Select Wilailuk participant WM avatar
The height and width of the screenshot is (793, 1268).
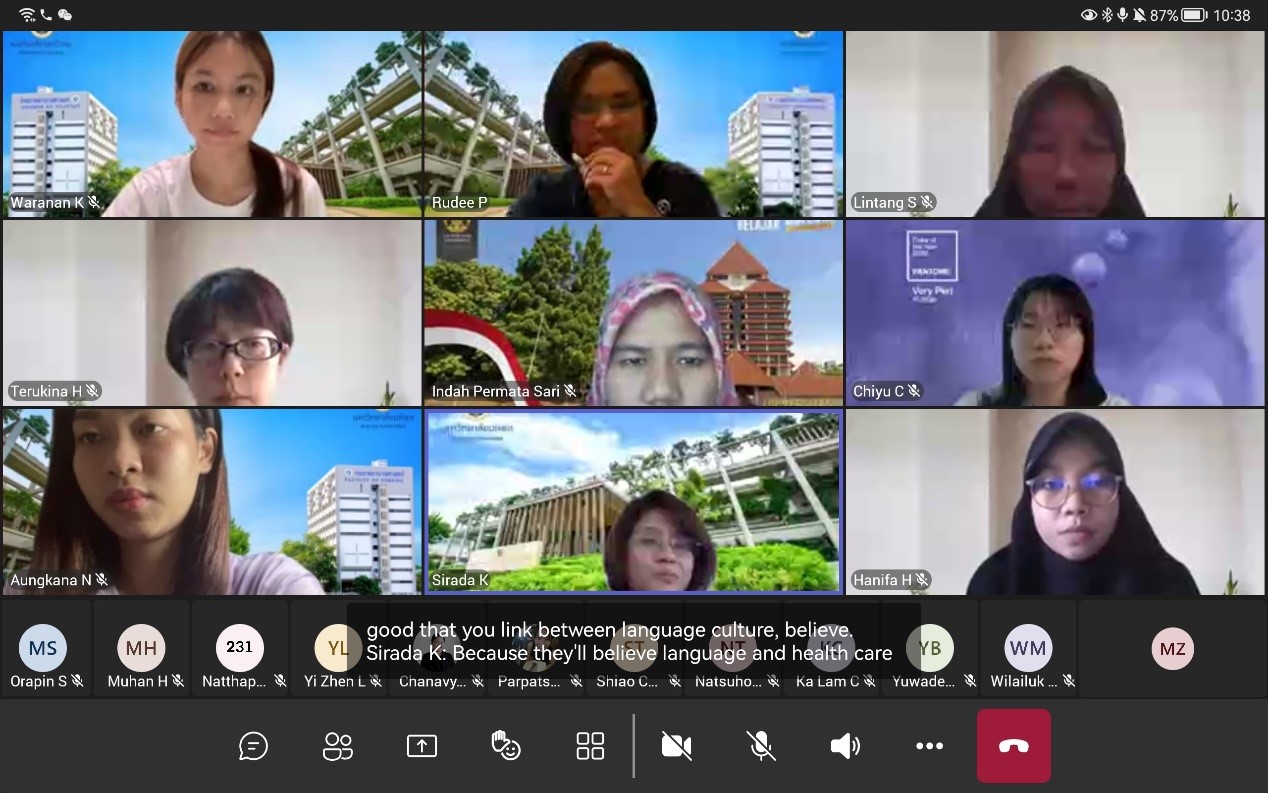click(x=1028, y=648)
